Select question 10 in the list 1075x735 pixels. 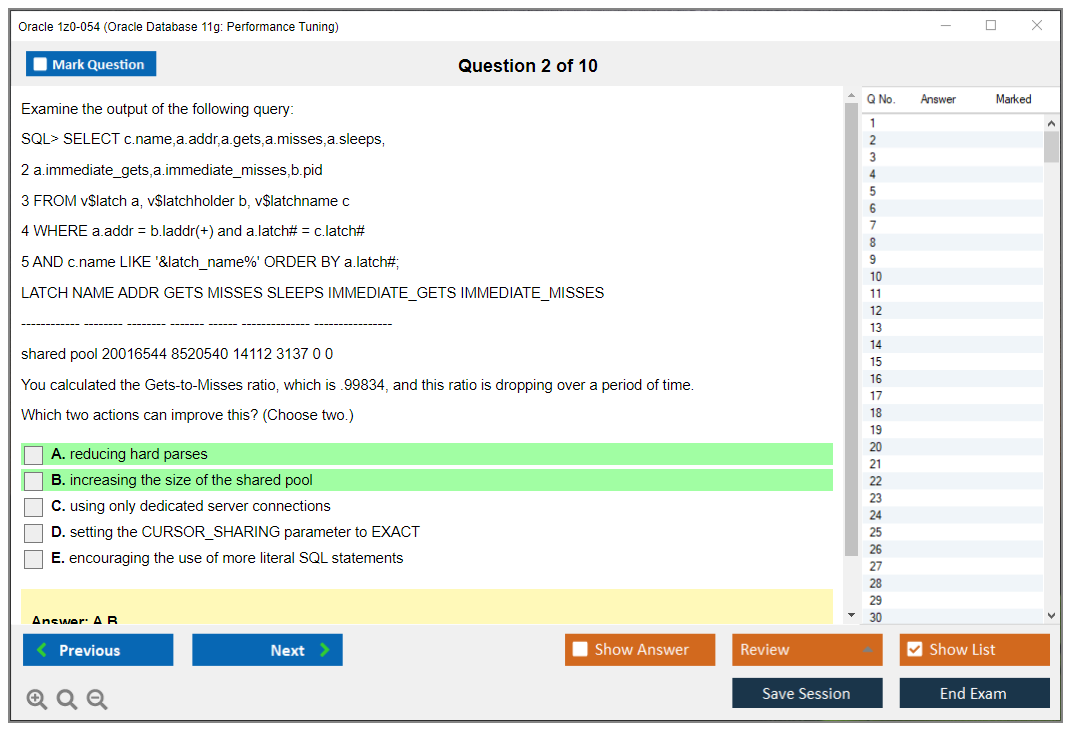tap(876, 277)
